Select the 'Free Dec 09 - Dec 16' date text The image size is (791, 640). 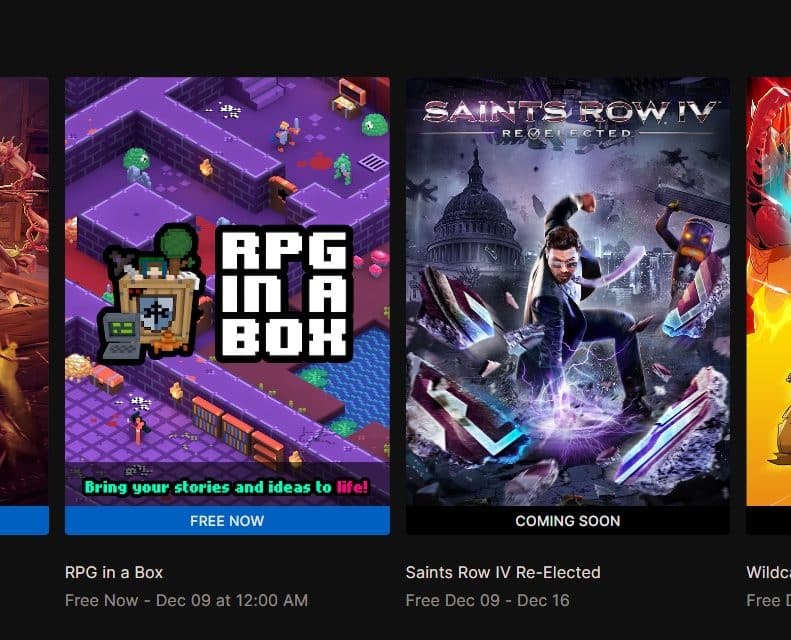(487, 600)
